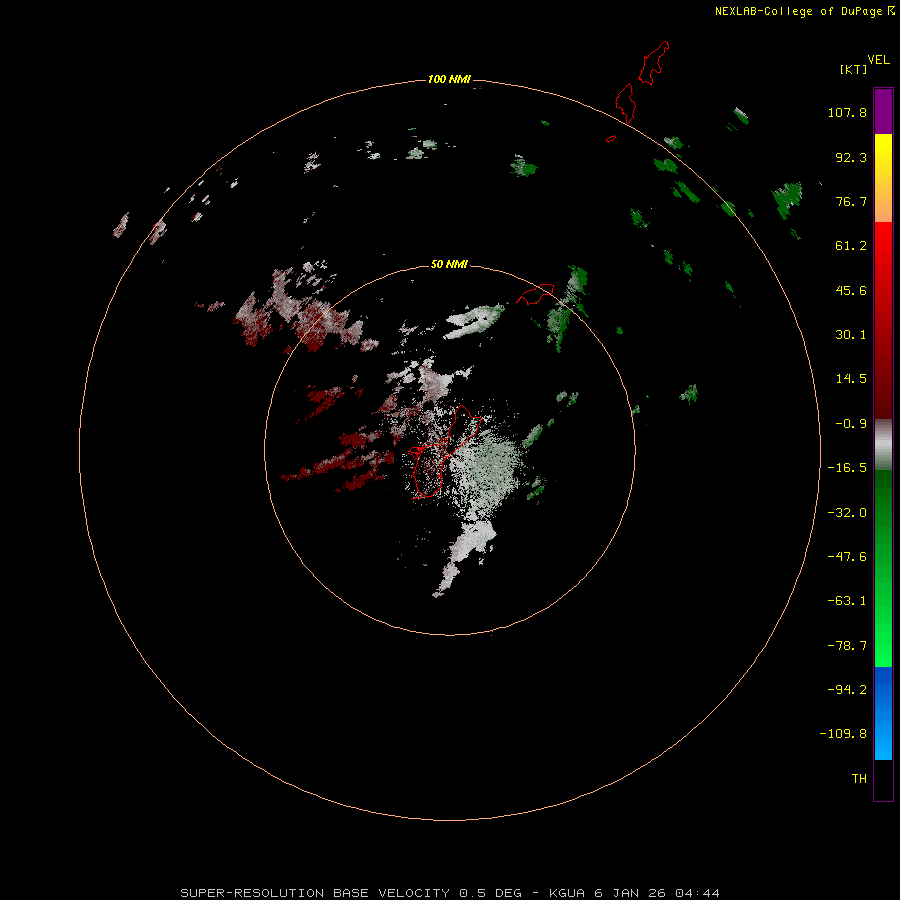Click the northernmost red island outline beyond the 100 NMI ring
This screenshot has width=900, height=900.
[654, 63]
